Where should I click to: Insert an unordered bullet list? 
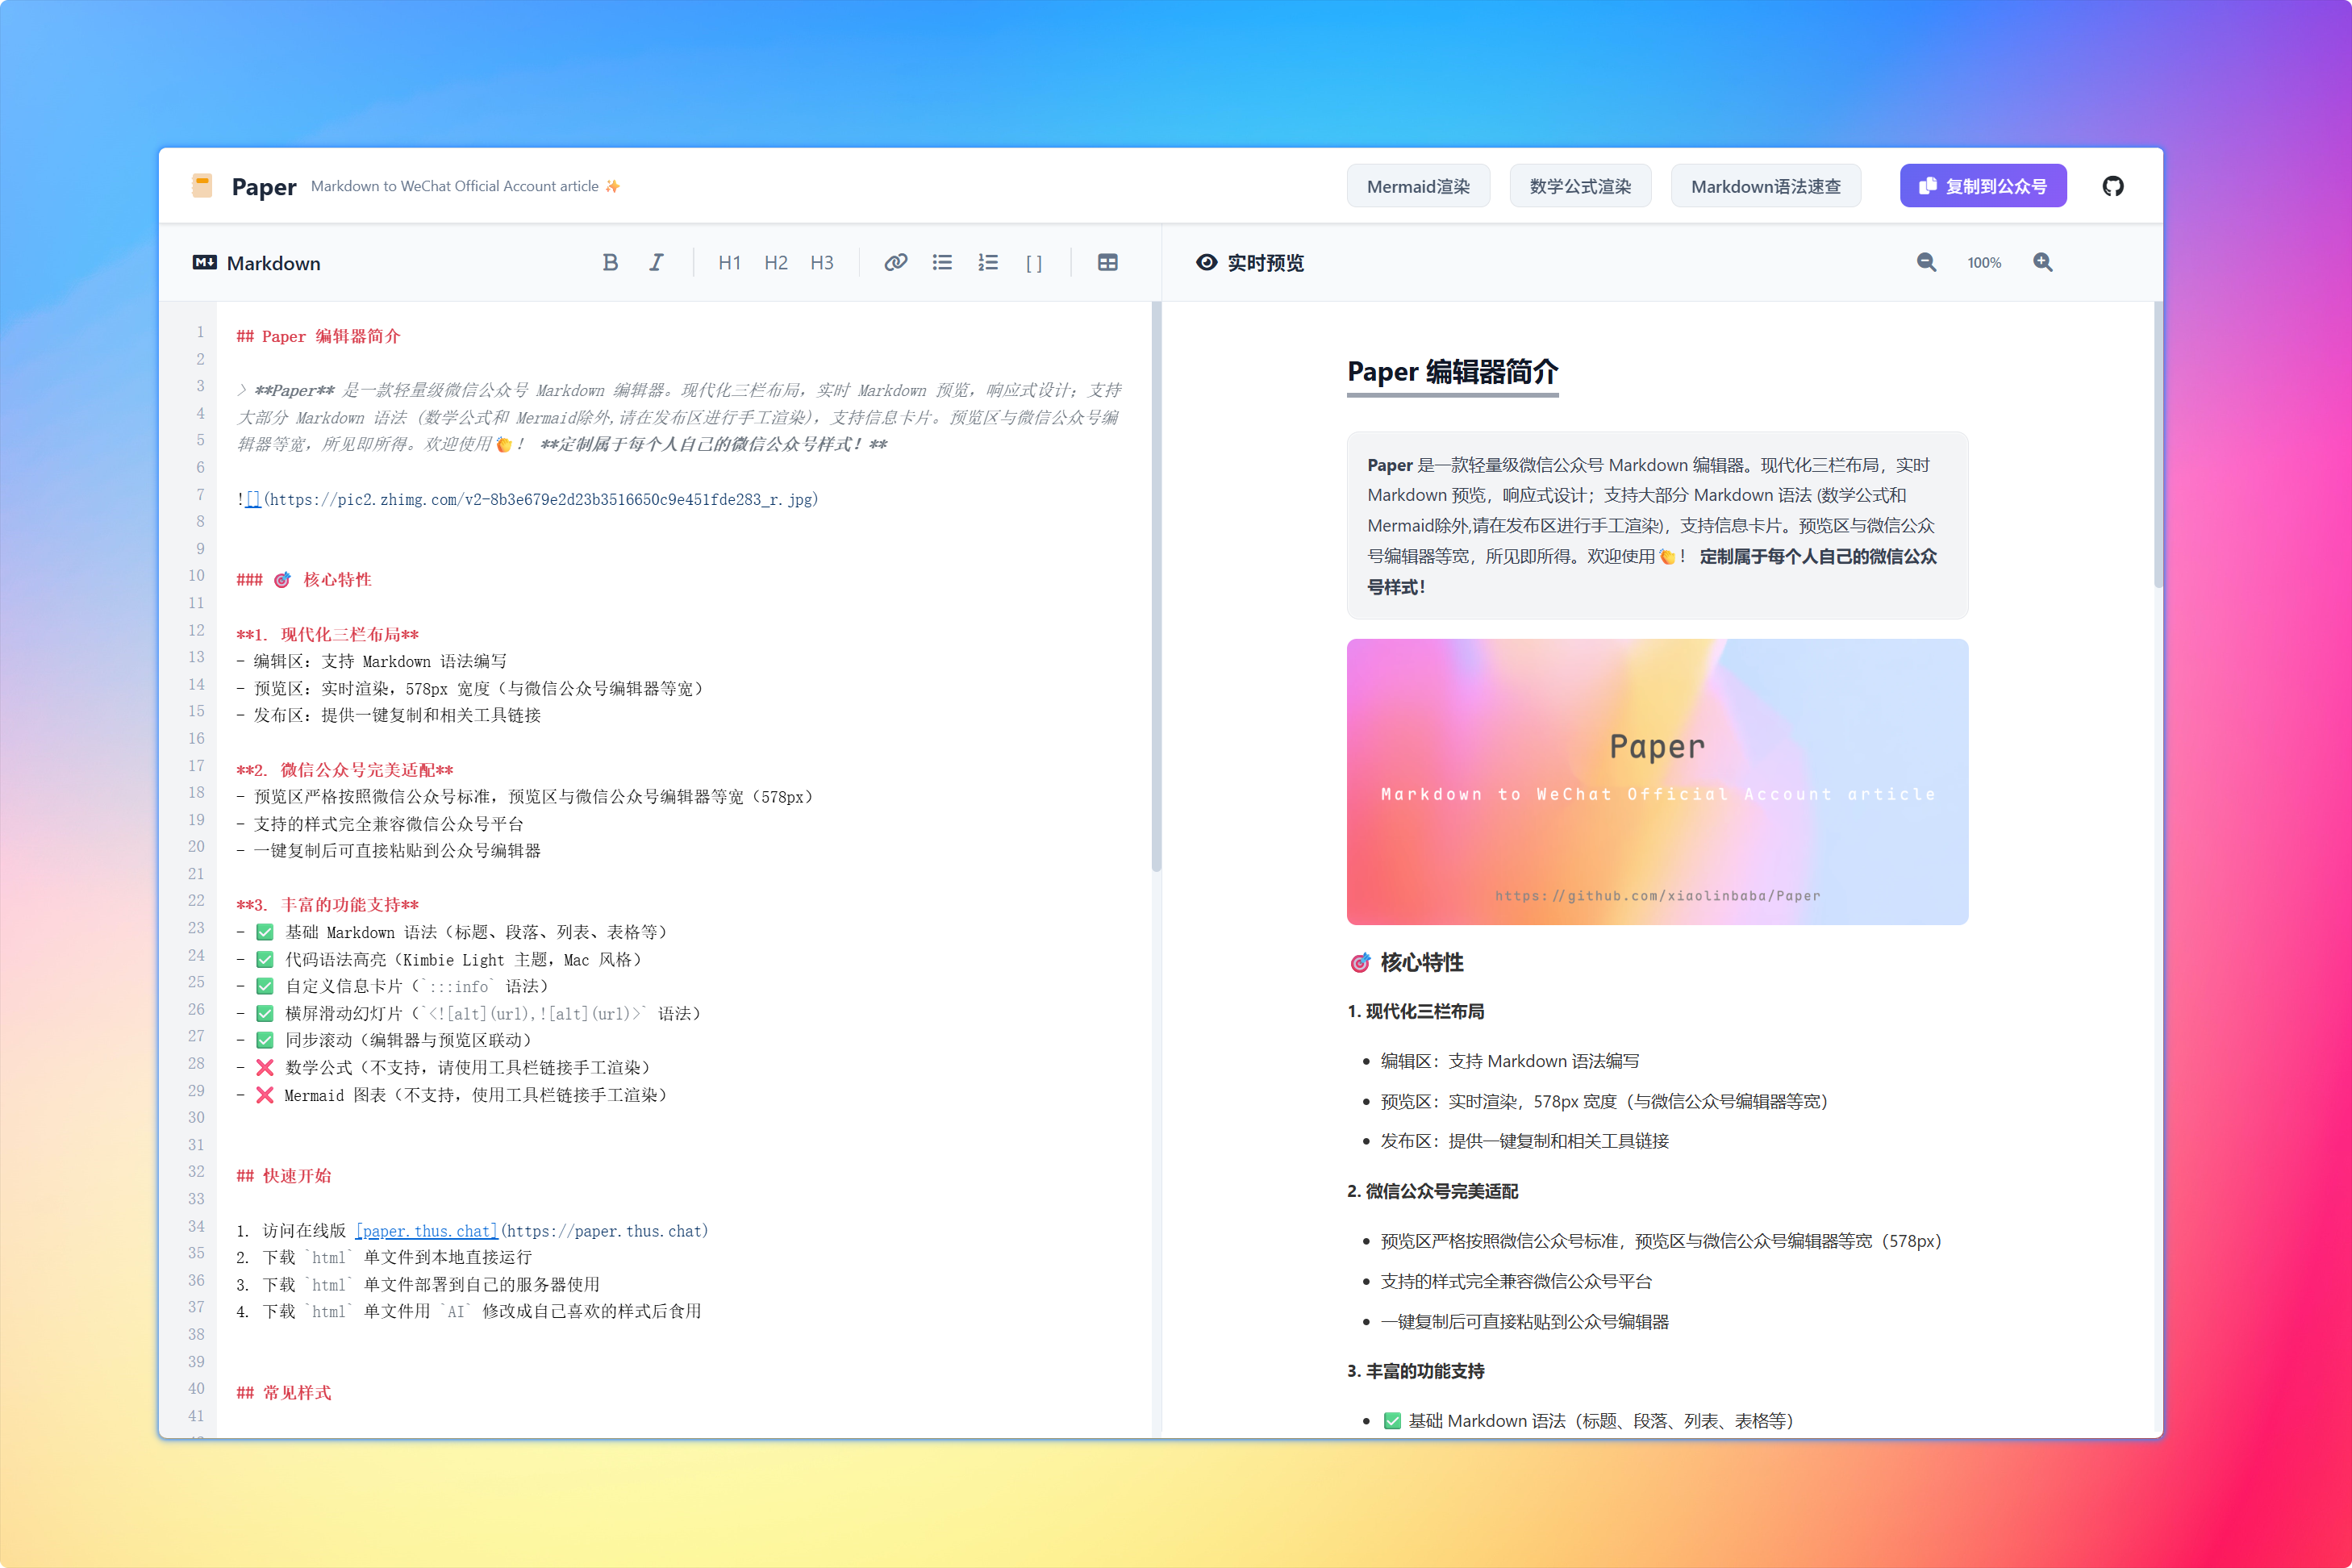(942, 262)
